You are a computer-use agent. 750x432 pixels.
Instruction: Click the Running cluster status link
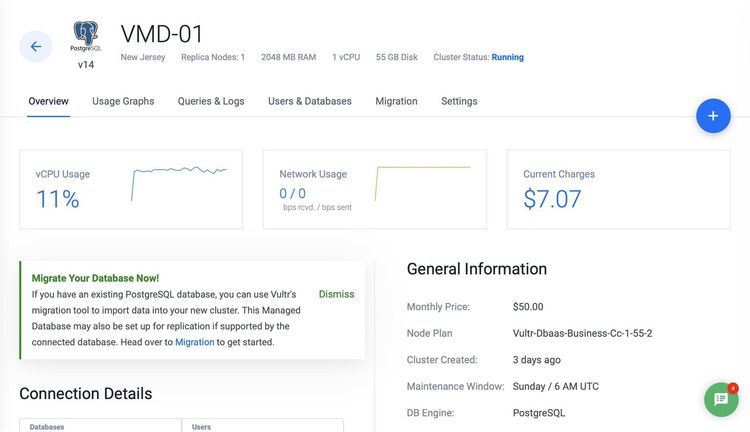[507, 57]
